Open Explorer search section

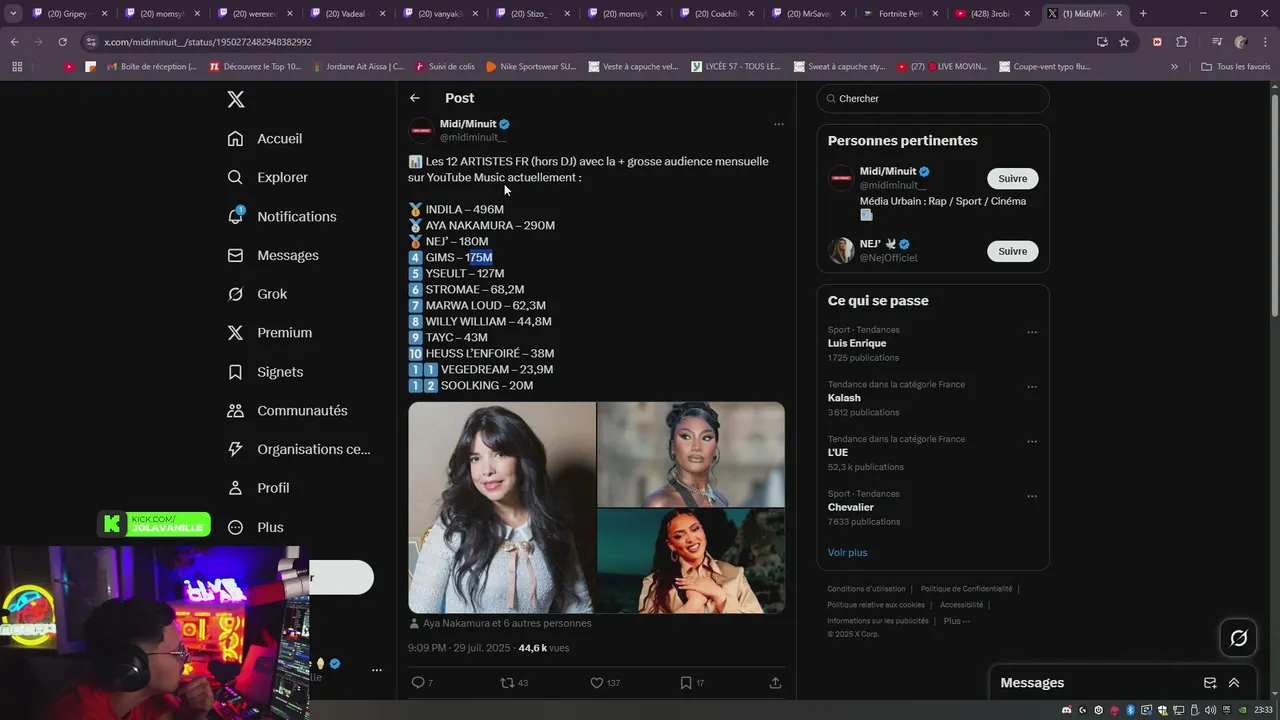(267, 177)
